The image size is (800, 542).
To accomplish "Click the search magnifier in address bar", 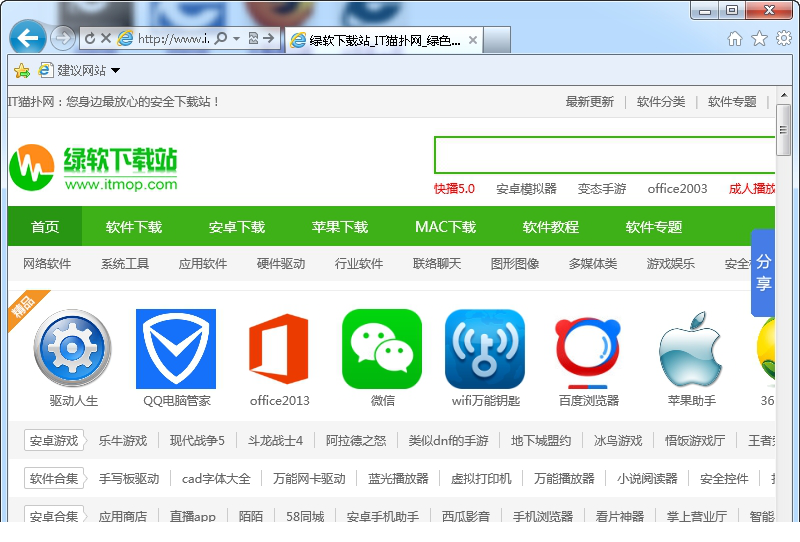I will (221, 38).
